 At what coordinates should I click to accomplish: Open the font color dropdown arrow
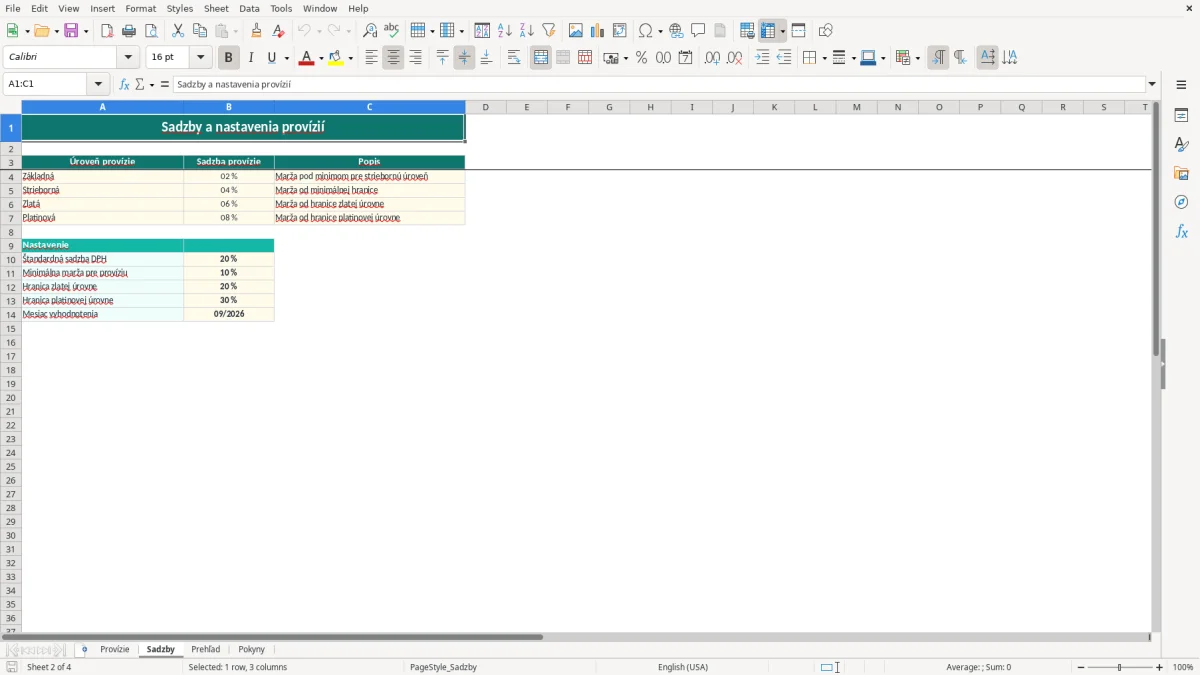click(x=320, y=58)
